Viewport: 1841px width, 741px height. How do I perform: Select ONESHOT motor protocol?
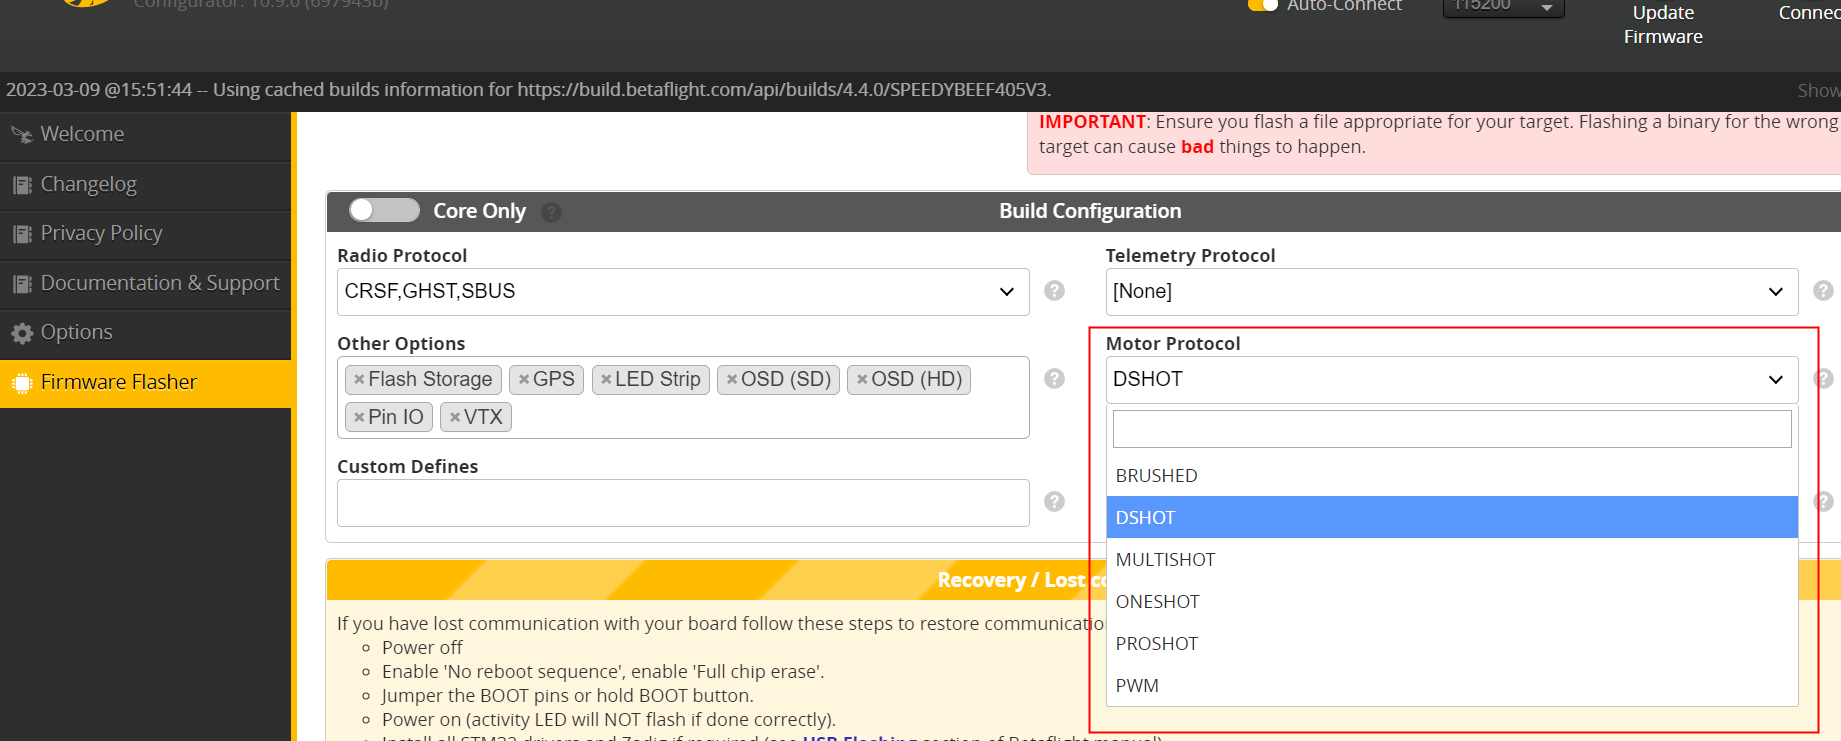pos(1452,602)
